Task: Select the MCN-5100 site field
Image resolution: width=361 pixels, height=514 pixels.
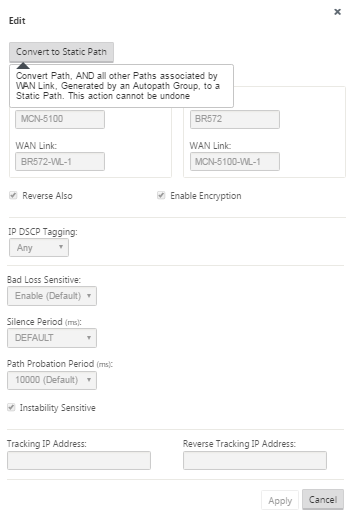Action: [x=60, y=119]
